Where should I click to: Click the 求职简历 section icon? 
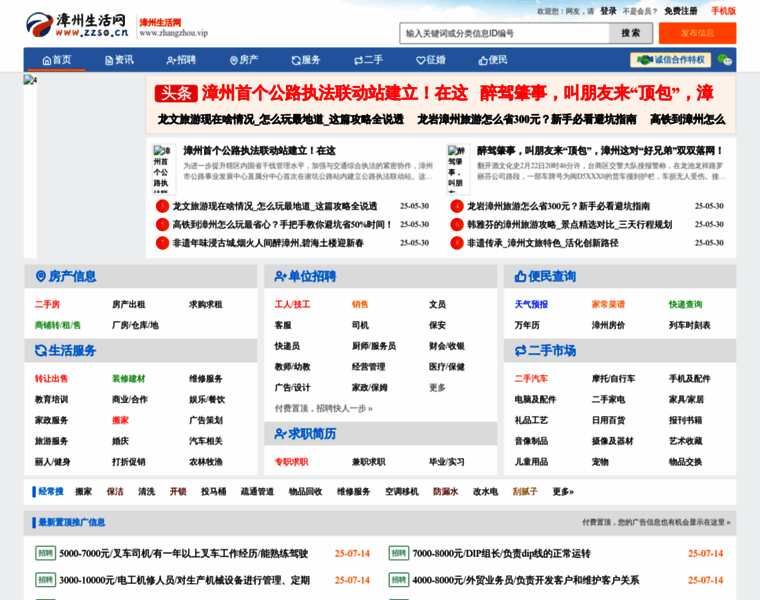point(281,434)
